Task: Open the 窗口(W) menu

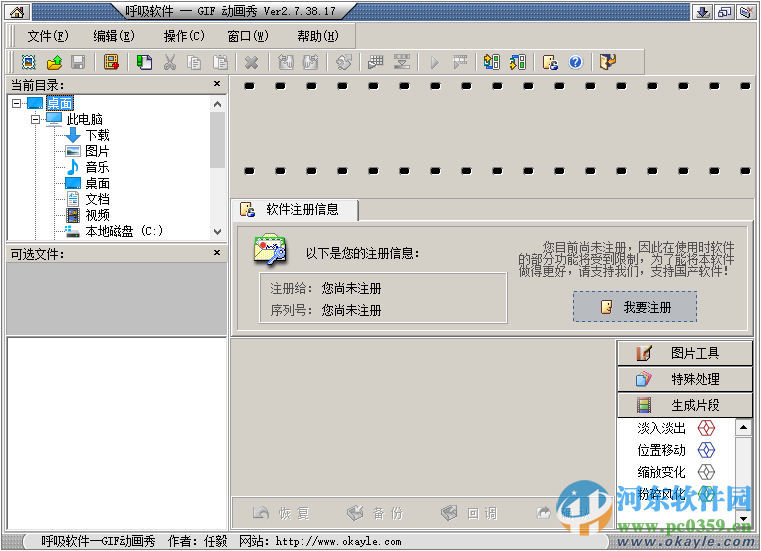Action: (248, 36)
